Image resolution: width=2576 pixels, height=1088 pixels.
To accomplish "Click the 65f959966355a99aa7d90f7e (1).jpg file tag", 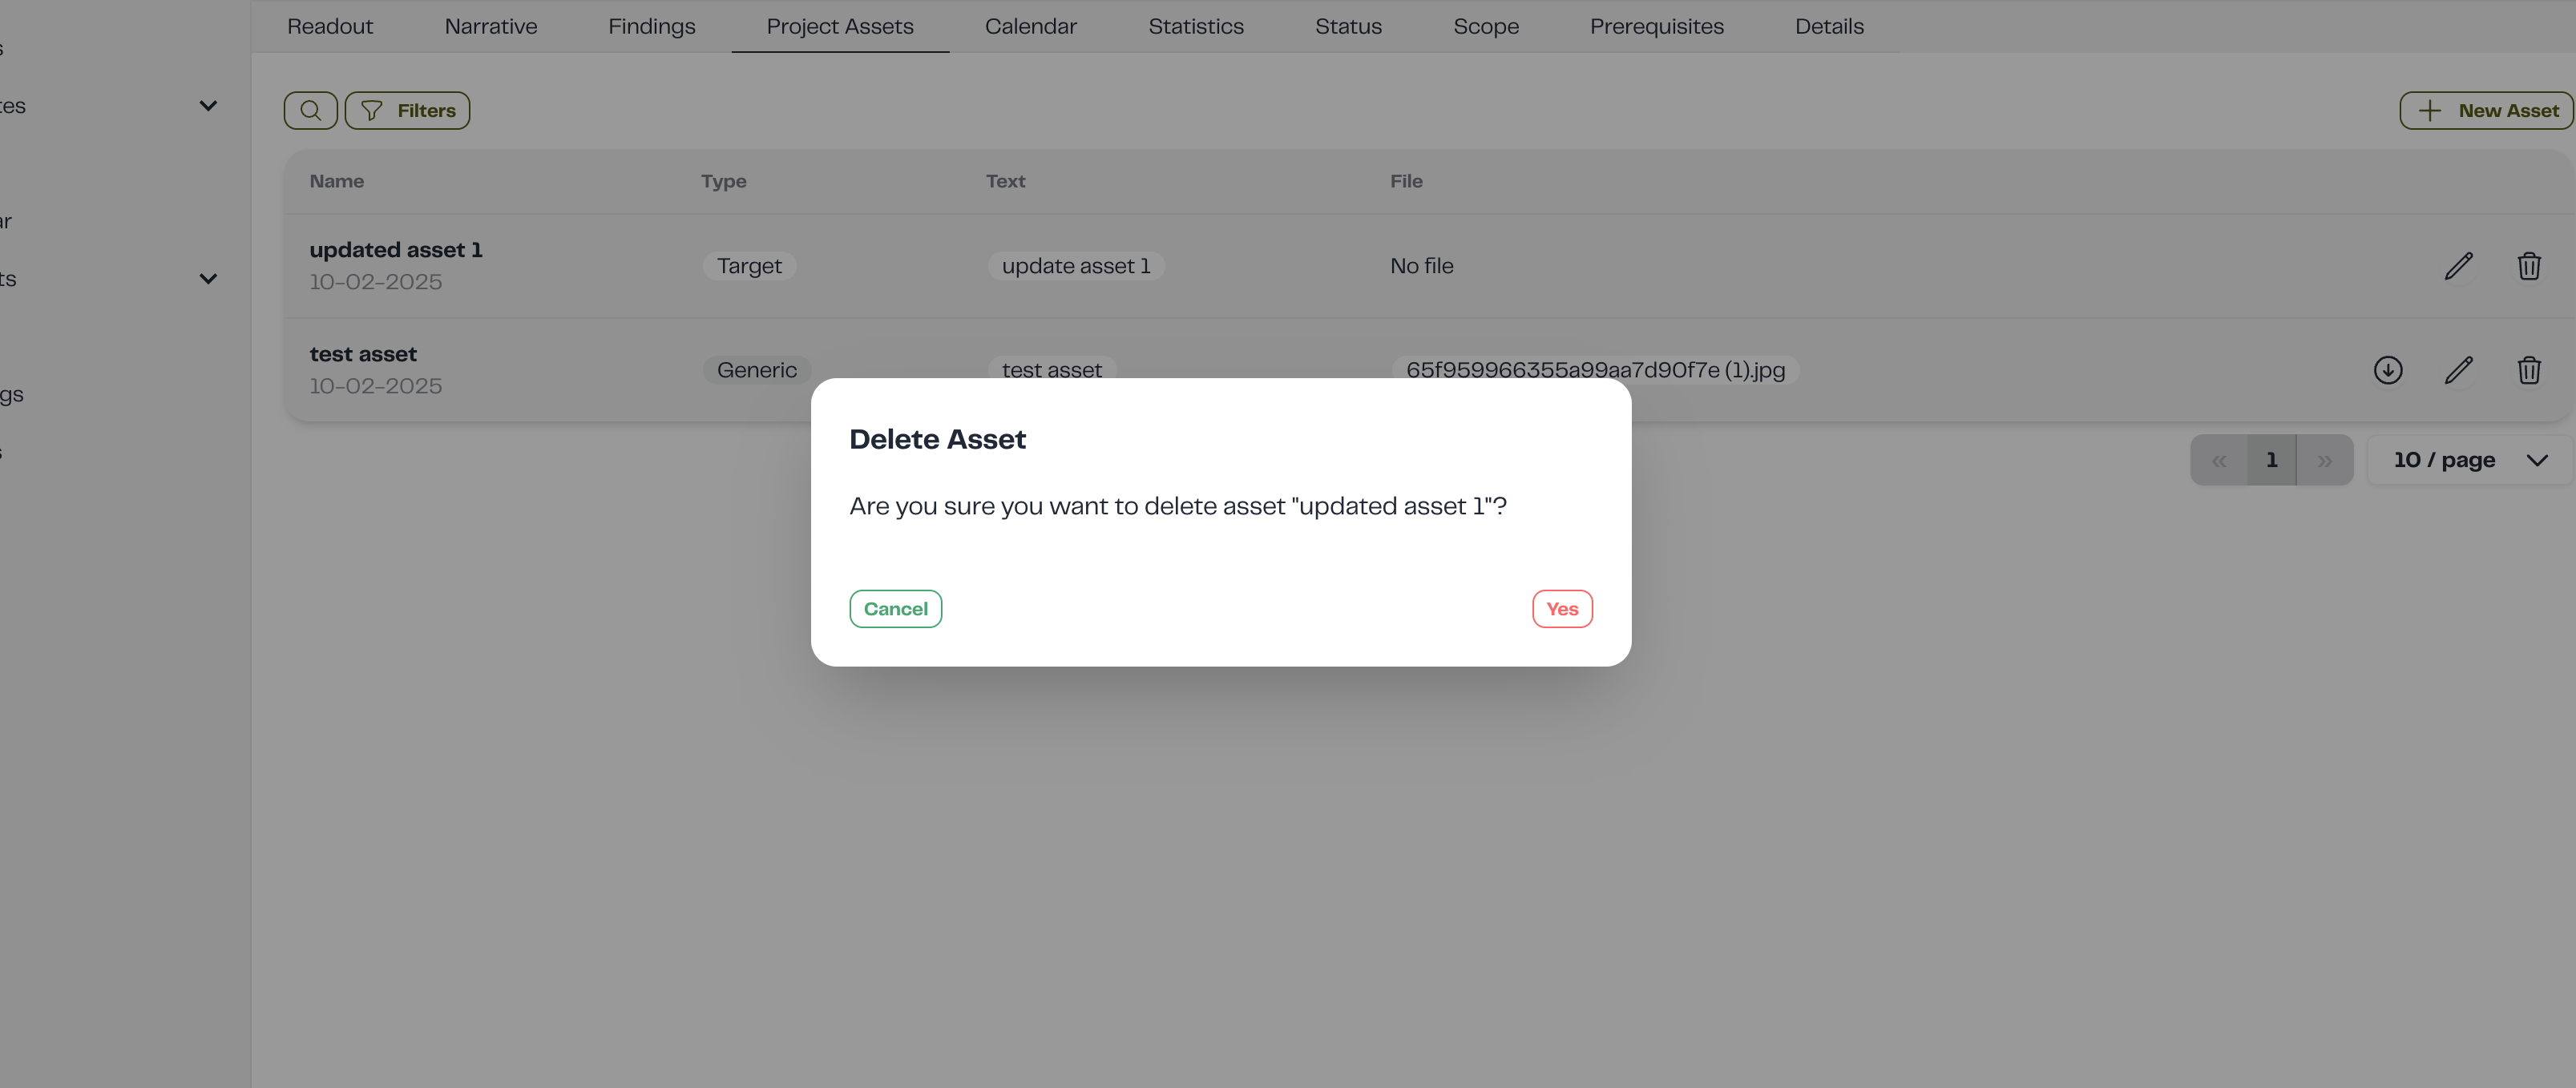I will tap(1595, 370).
